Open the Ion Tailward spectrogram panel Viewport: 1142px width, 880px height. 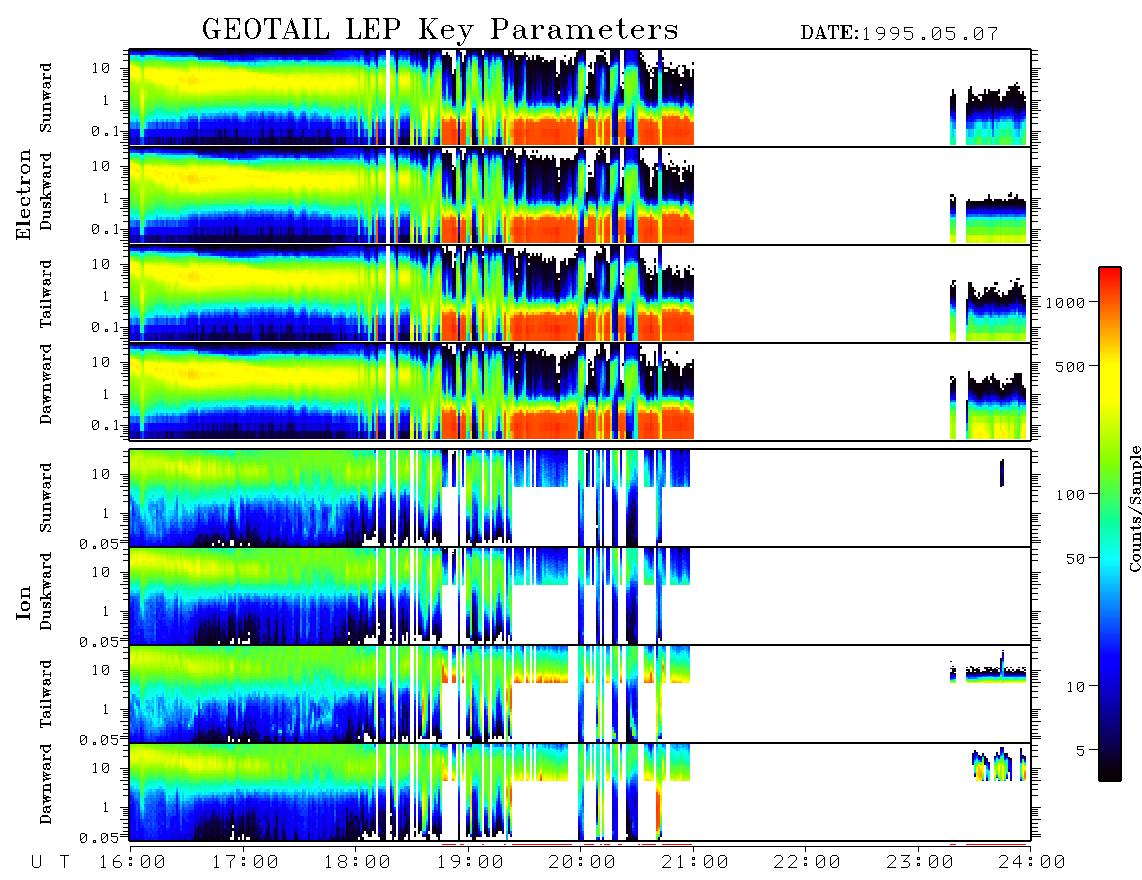[x=580, y=694]
